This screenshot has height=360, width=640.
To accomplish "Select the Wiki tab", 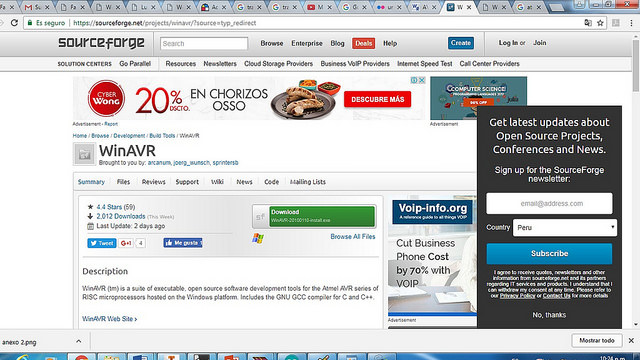I will 217,182.
